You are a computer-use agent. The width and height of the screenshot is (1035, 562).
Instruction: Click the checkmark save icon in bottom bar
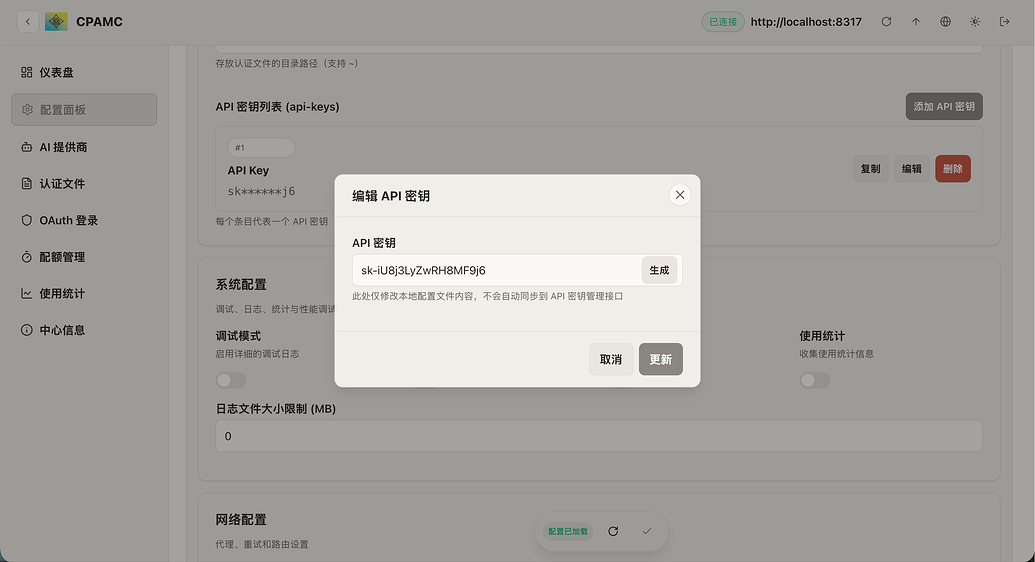pyautogui.click(x=647, y=532)
